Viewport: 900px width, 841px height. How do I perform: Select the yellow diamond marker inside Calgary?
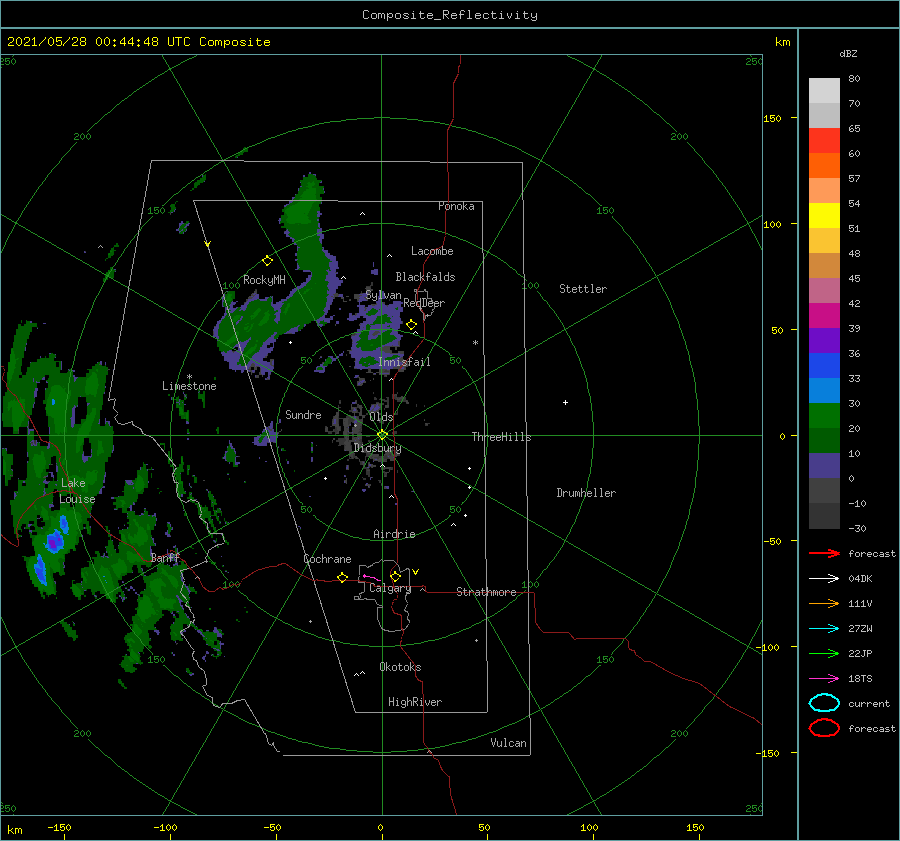click(x=395, y=576)
